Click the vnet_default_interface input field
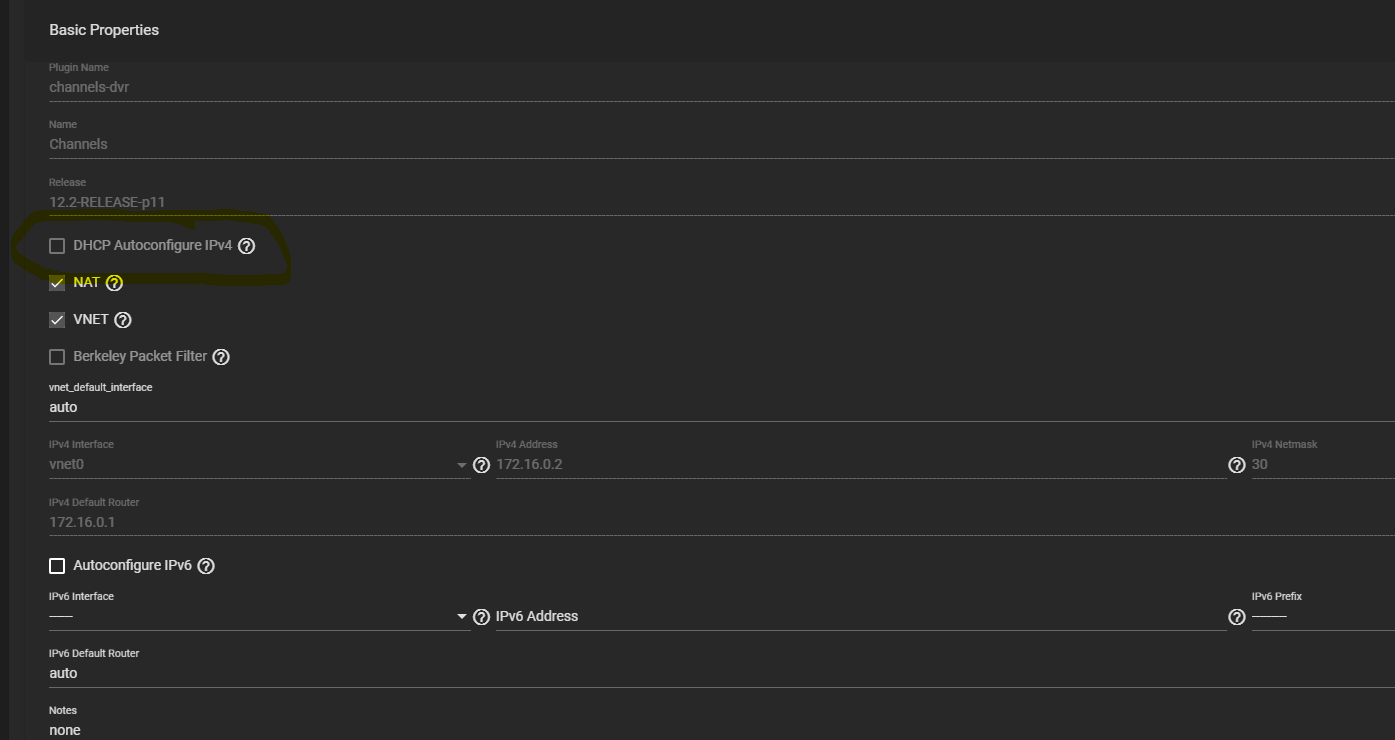The width and height of the screenshot is (1395, 740). point(700,407)
